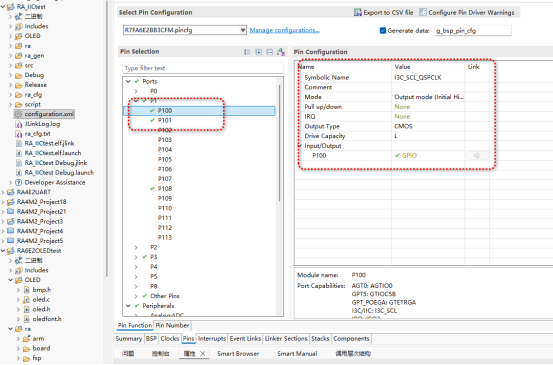Open Configure Pin Driver Warnings
Image resolution: width=553 pixels, height=365 pixels.
pyautogui.click(x=467, y=13)
